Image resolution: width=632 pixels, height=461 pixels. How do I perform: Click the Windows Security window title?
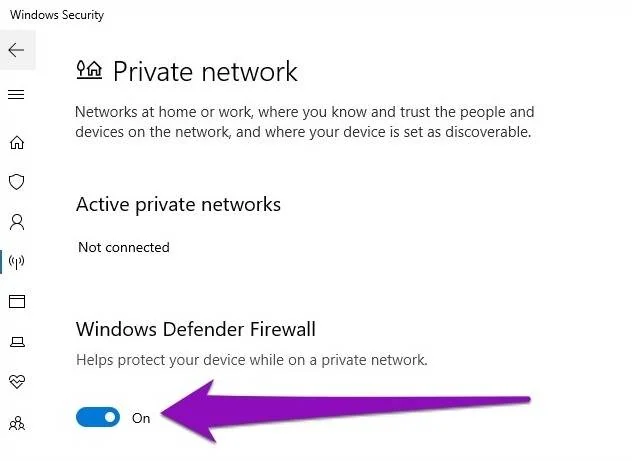point(57,15)
